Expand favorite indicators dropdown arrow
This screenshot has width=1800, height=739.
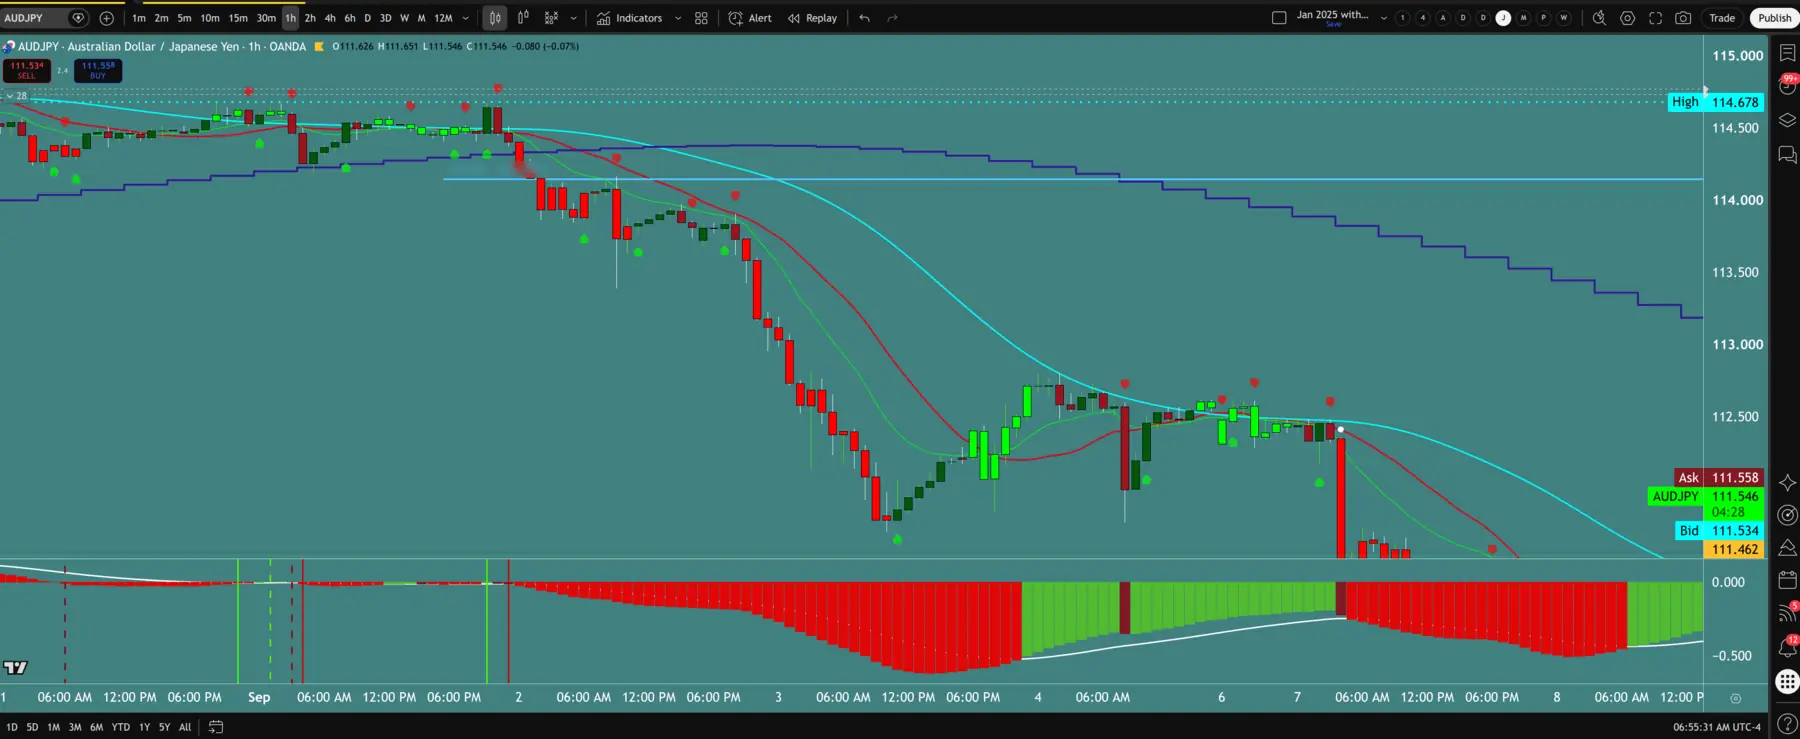(678, 18)
